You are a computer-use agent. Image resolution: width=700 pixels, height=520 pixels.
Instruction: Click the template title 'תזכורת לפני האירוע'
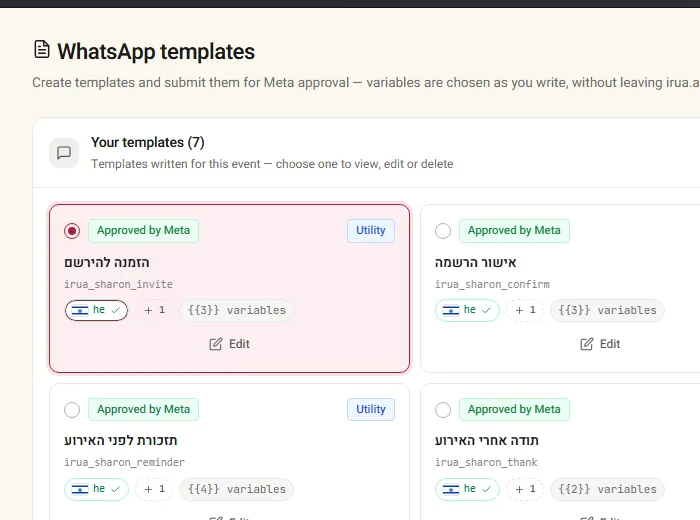click(x=121, y=441)
